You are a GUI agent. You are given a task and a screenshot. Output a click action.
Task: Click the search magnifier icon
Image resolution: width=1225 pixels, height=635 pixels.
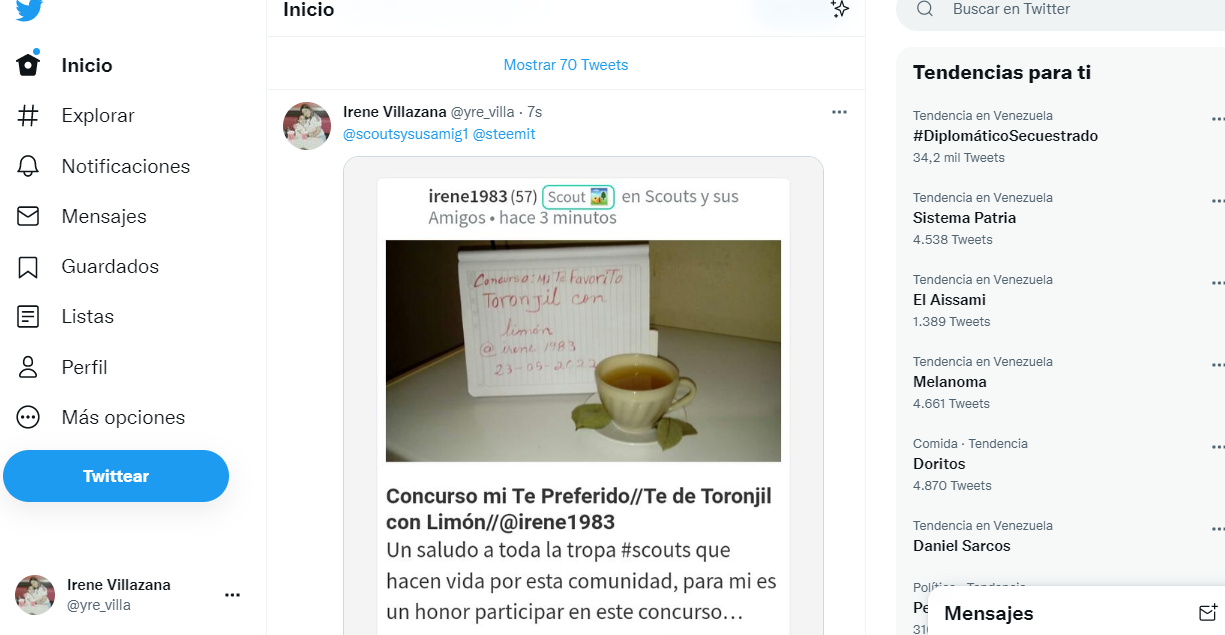pos(925,9)
